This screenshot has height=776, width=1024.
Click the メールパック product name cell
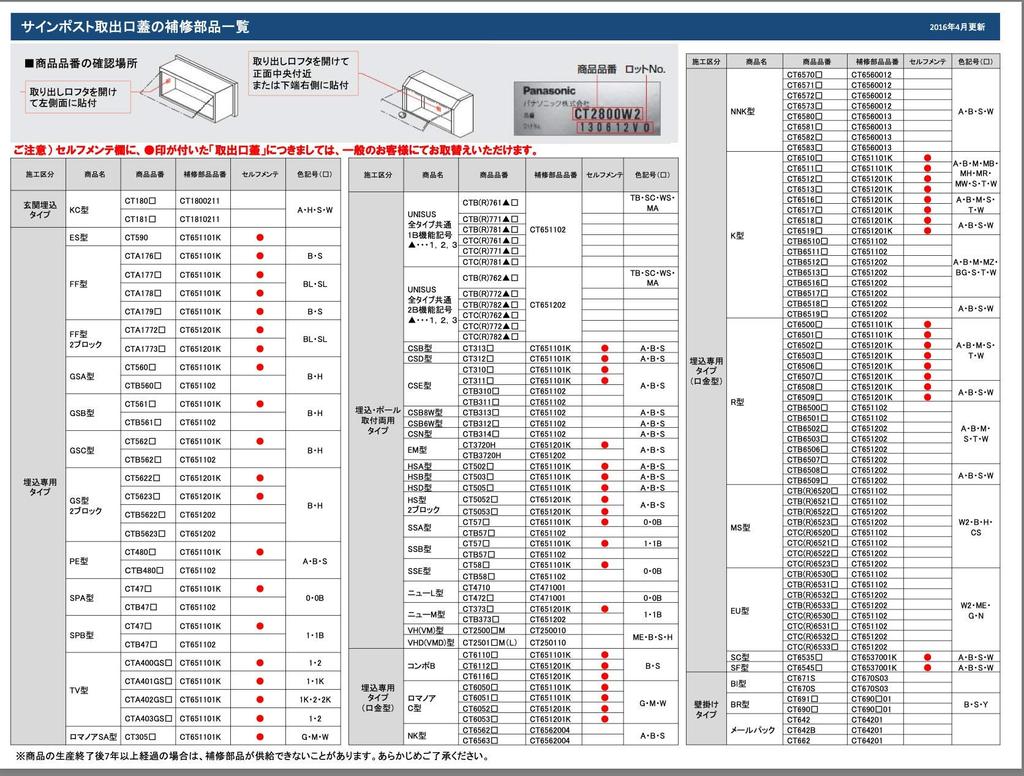pos(754,730)
